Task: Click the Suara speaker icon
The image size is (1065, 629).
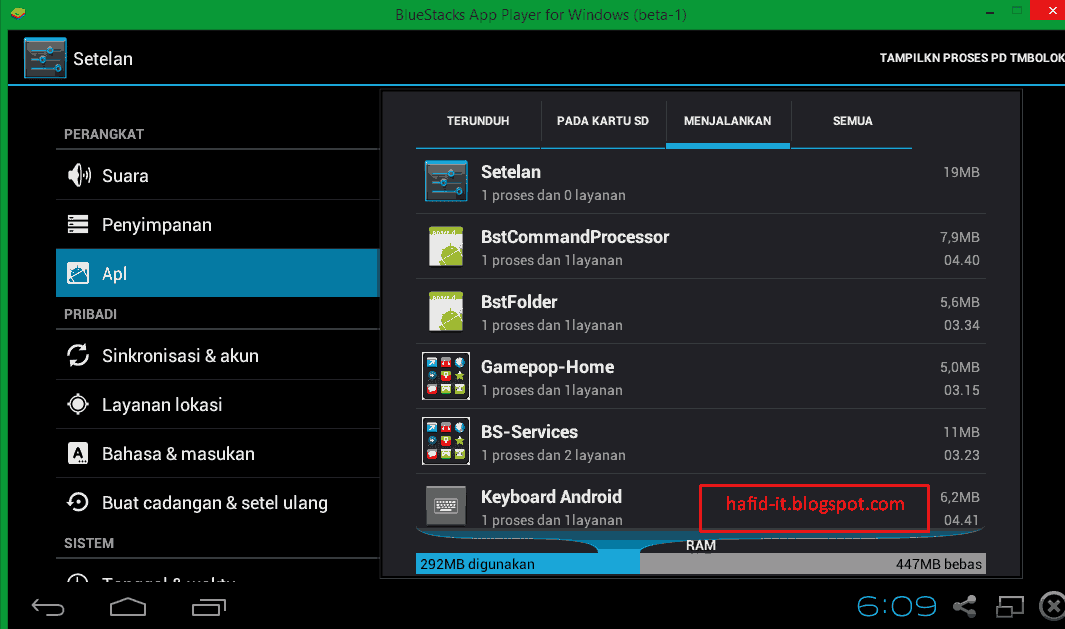Action: 79,175
